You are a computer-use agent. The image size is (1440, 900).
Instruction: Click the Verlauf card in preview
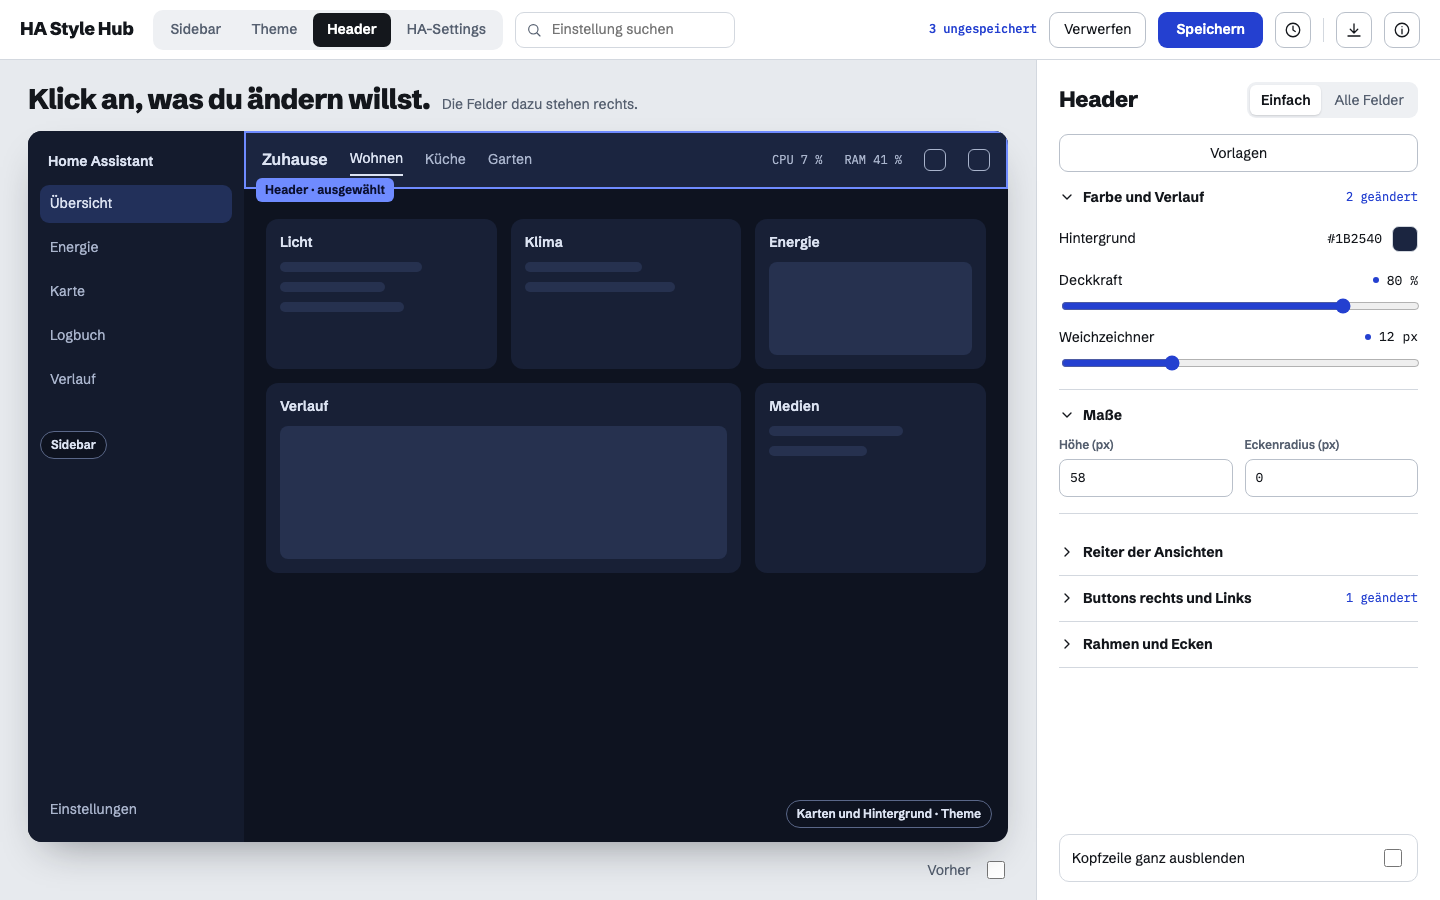click(503, 478)
